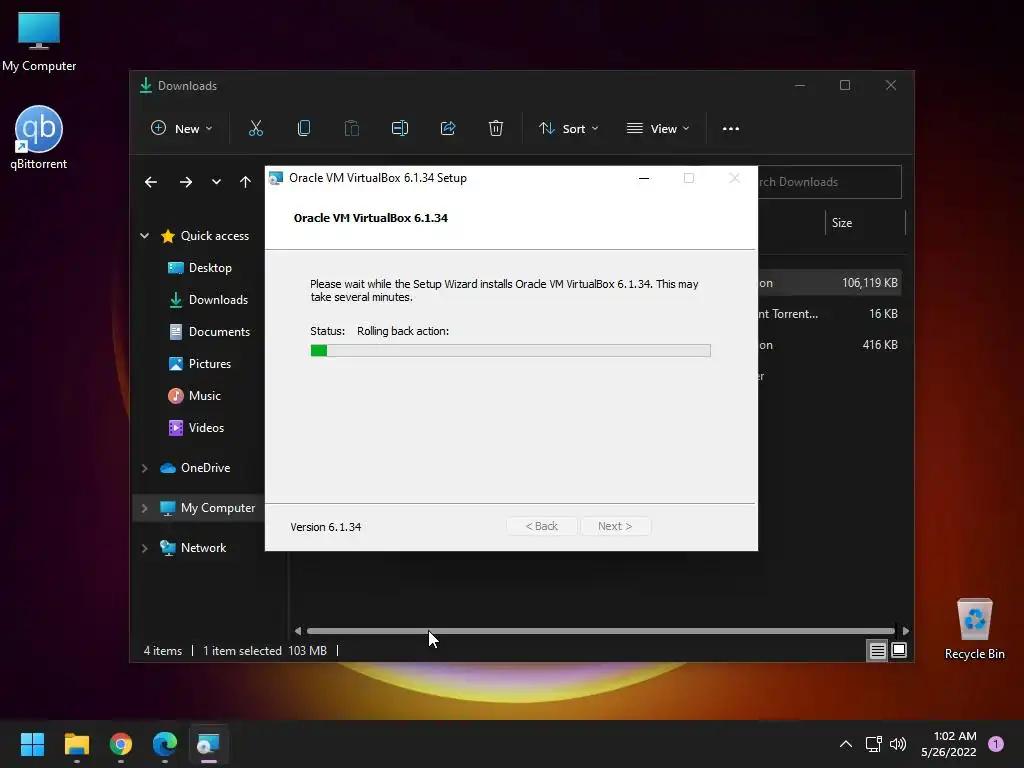Click the disabled Back button in setup
Viewport: 1024px width, 768px height.
(541, 526)
